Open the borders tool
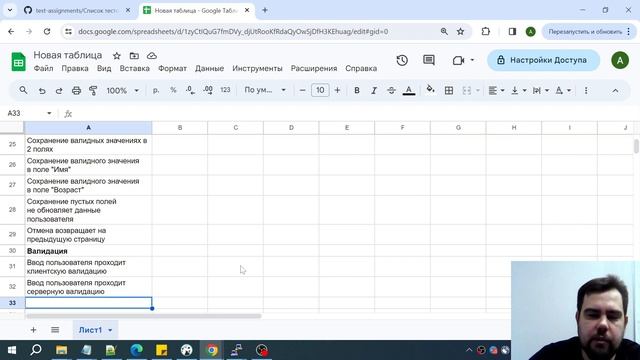 pos(449,91)
